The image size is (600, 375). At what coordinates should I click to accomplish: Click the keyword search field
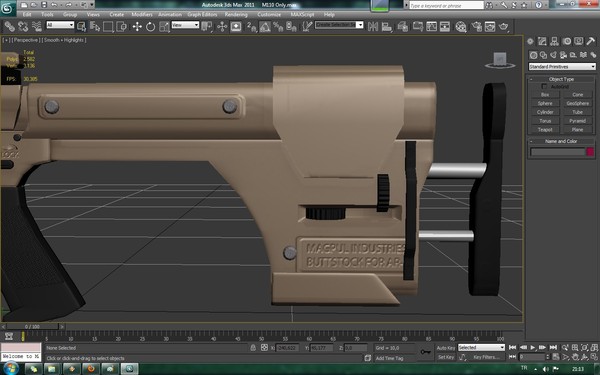pyautogui.click(x=446, y=5)
